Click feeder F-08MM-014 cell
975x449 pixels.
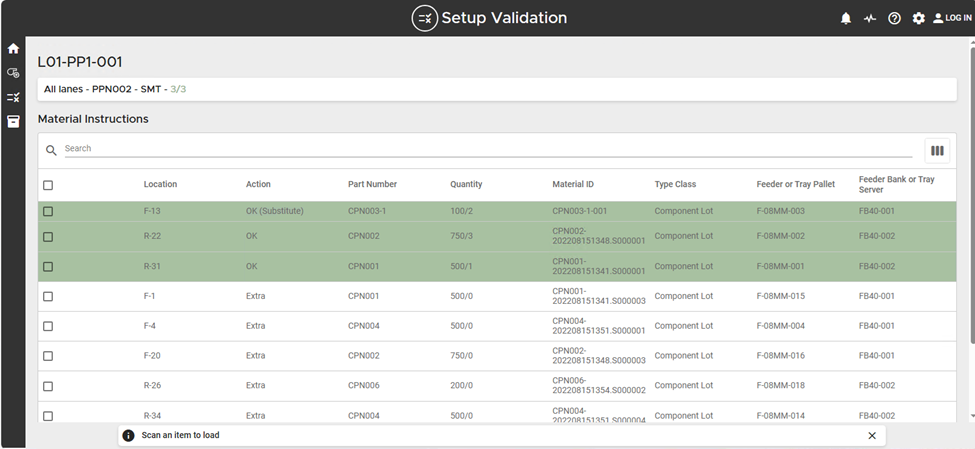click(780, 415)
